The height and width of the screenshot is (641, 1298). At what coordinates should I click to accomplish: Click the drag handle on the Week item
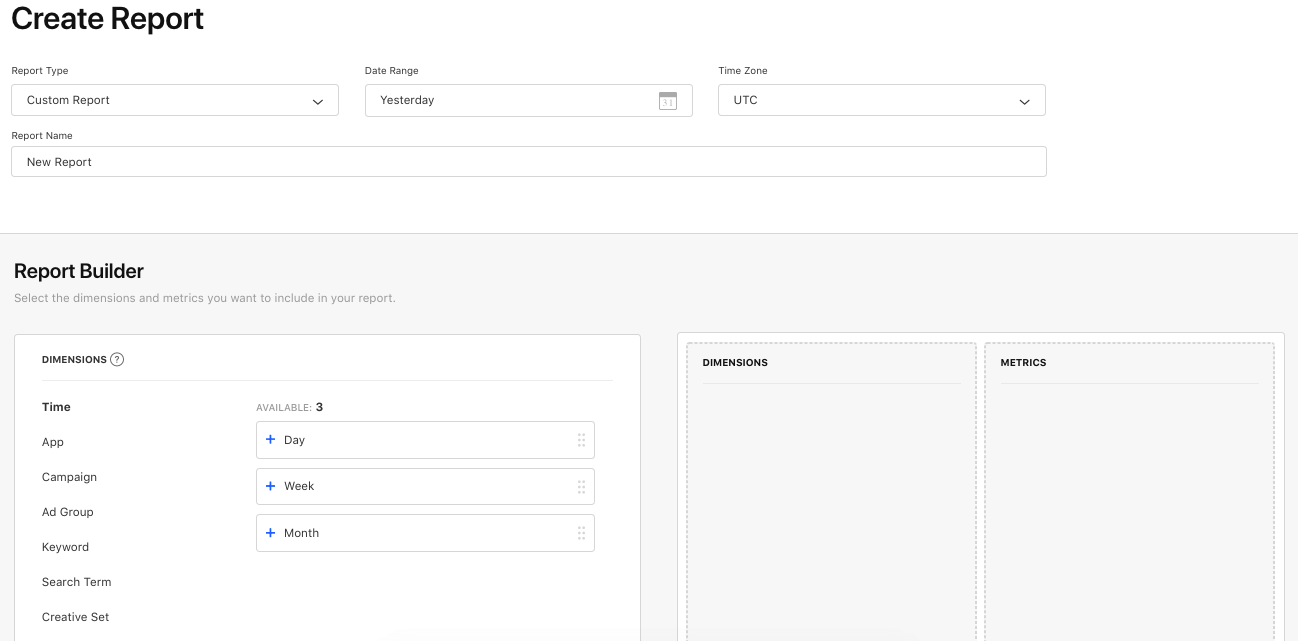581,486
